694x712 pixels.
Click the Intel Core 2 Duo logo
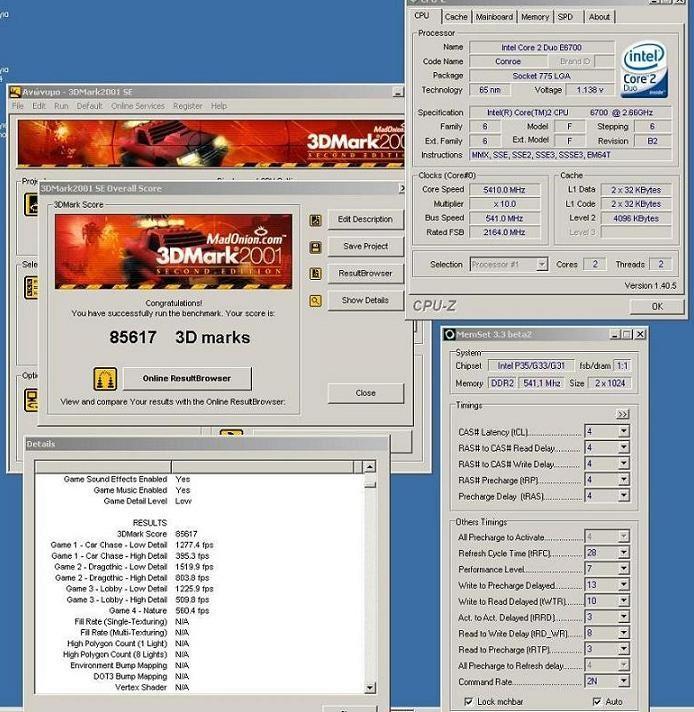tap(644, 69)
